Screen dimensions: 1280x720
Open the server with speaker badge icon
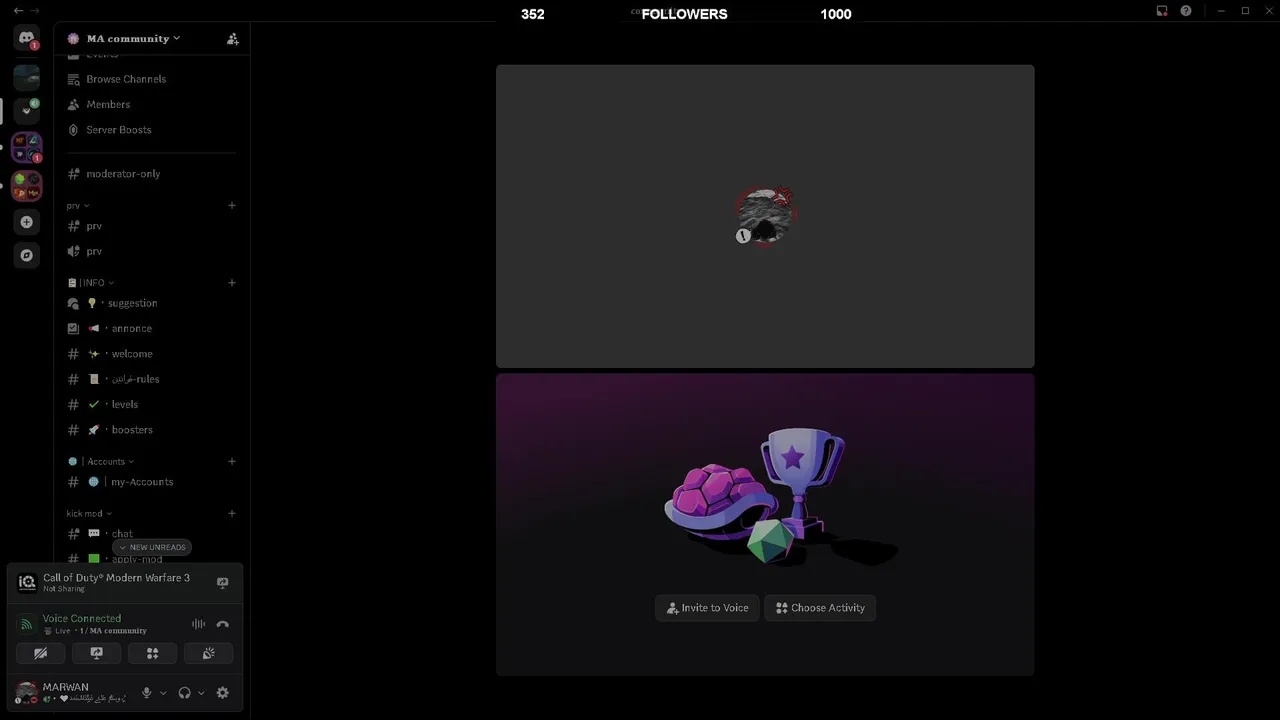click(27, 110)
